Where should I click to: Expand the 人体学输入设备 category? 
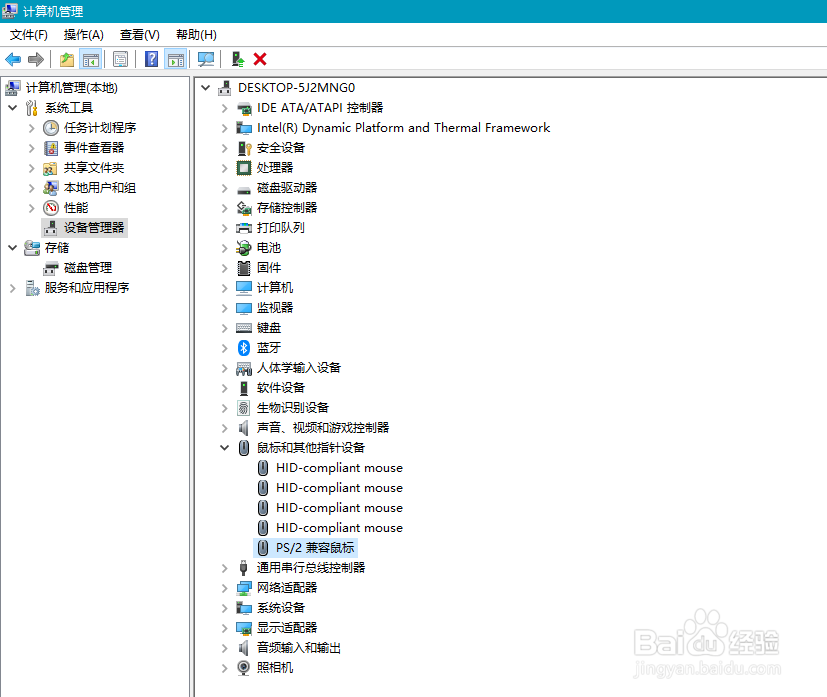pyautogui.click(x=225, y=368)
